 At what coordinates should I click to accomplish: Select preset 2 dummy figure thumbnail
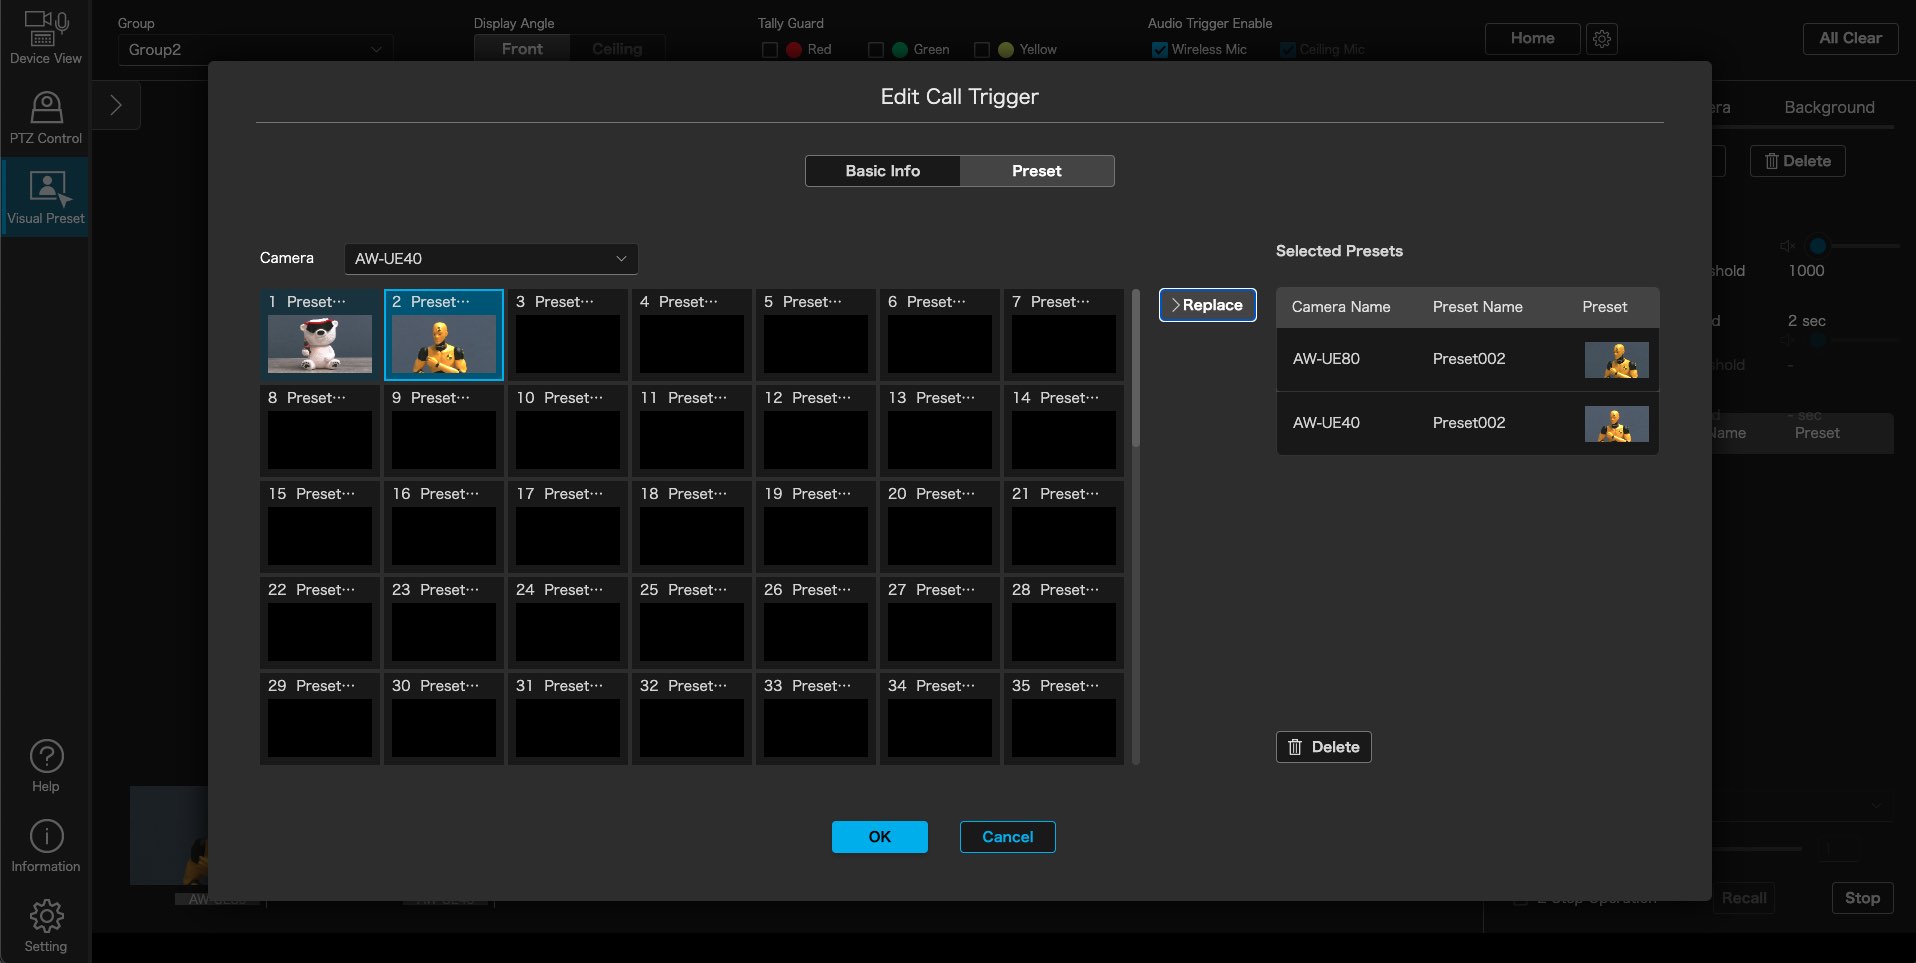pyautogui.click(x=444, y=344)
